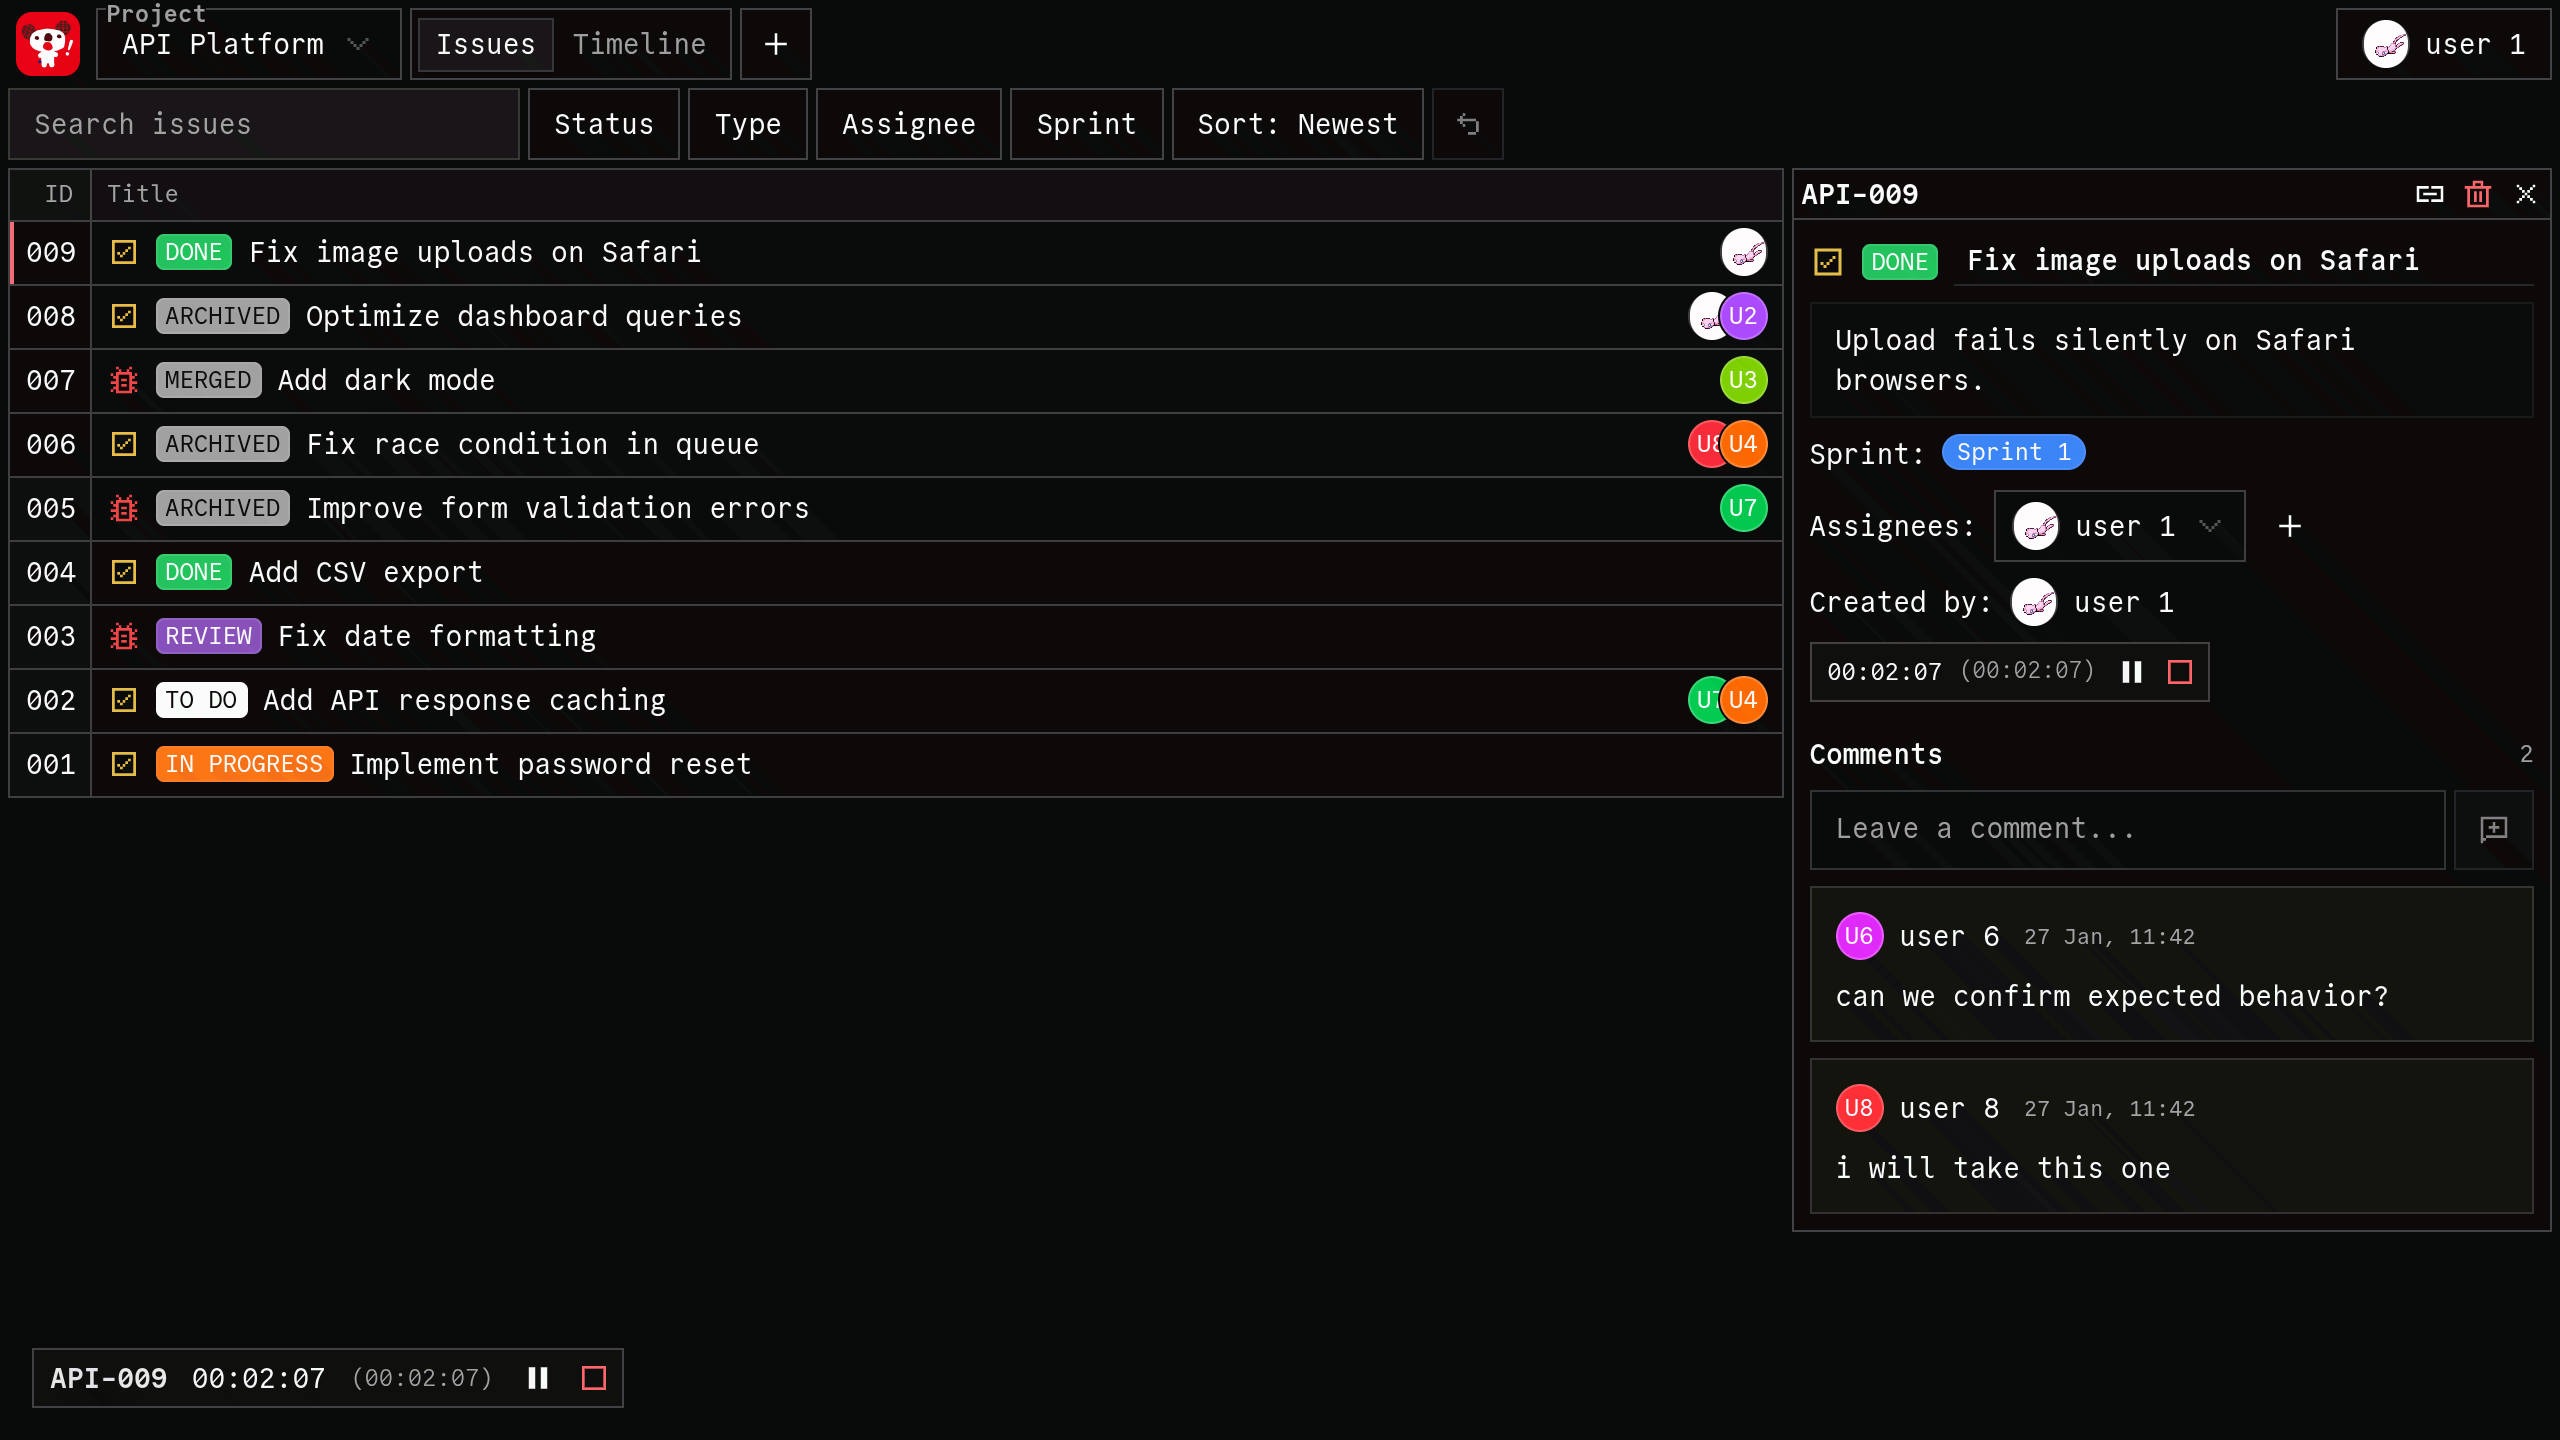Click the submit comment icon button
This screenshot has width=2560, height=1440.
(x=2493, y=829)
